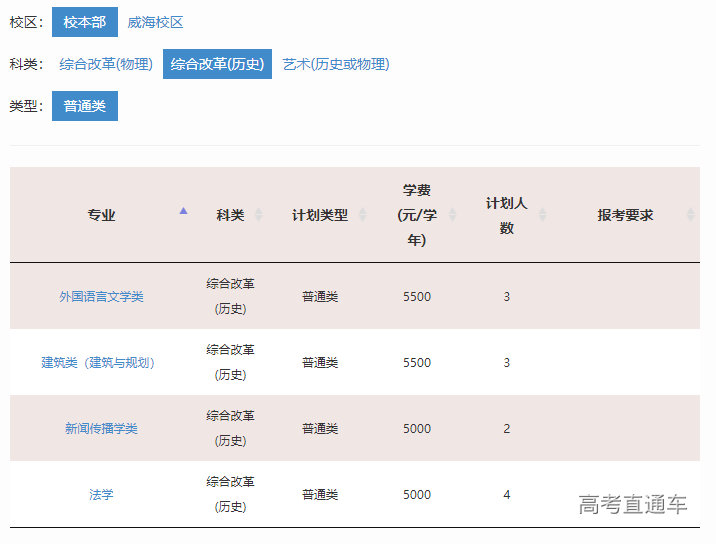Sort table by 专业 column header
716x544 pixels.
point(101,215)
